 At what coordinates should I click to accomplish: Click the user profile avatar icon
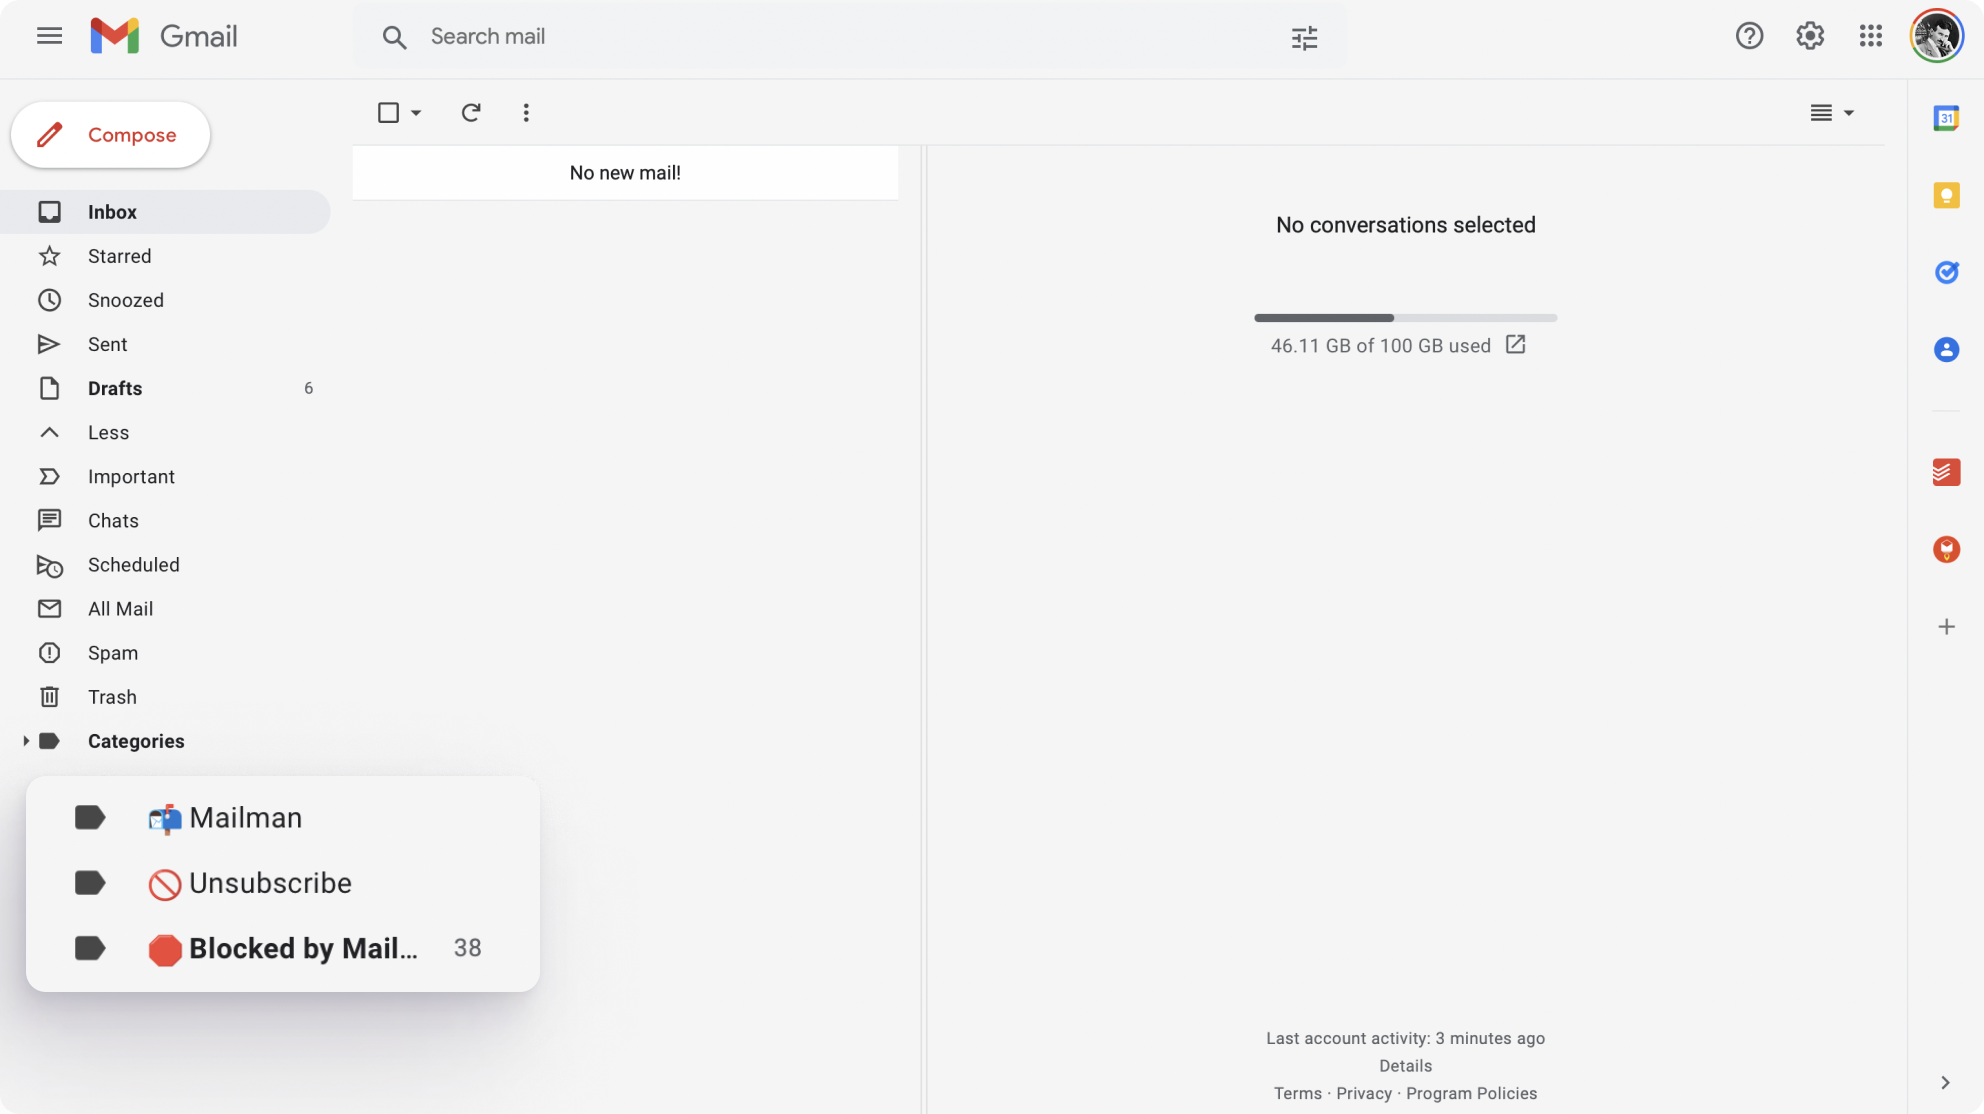pos(1936,35)
